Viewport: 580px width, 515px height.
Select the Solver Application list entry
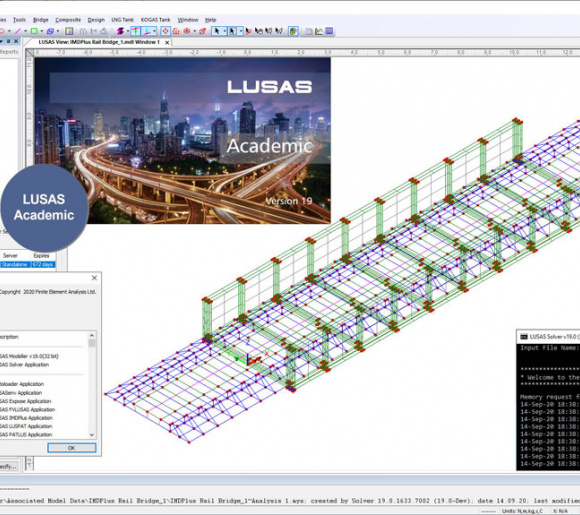(x=24, y=365)
